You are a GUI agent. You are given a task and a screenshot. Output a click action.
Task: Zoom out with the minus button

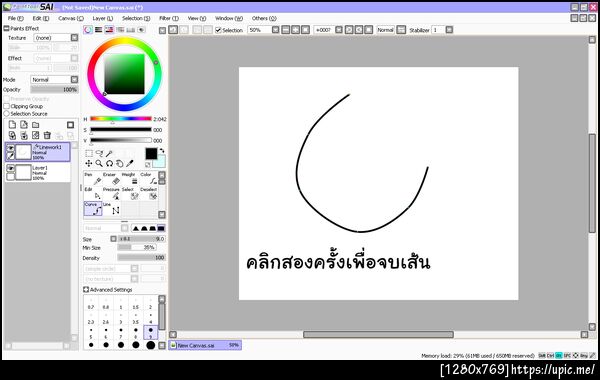[286, 30]
